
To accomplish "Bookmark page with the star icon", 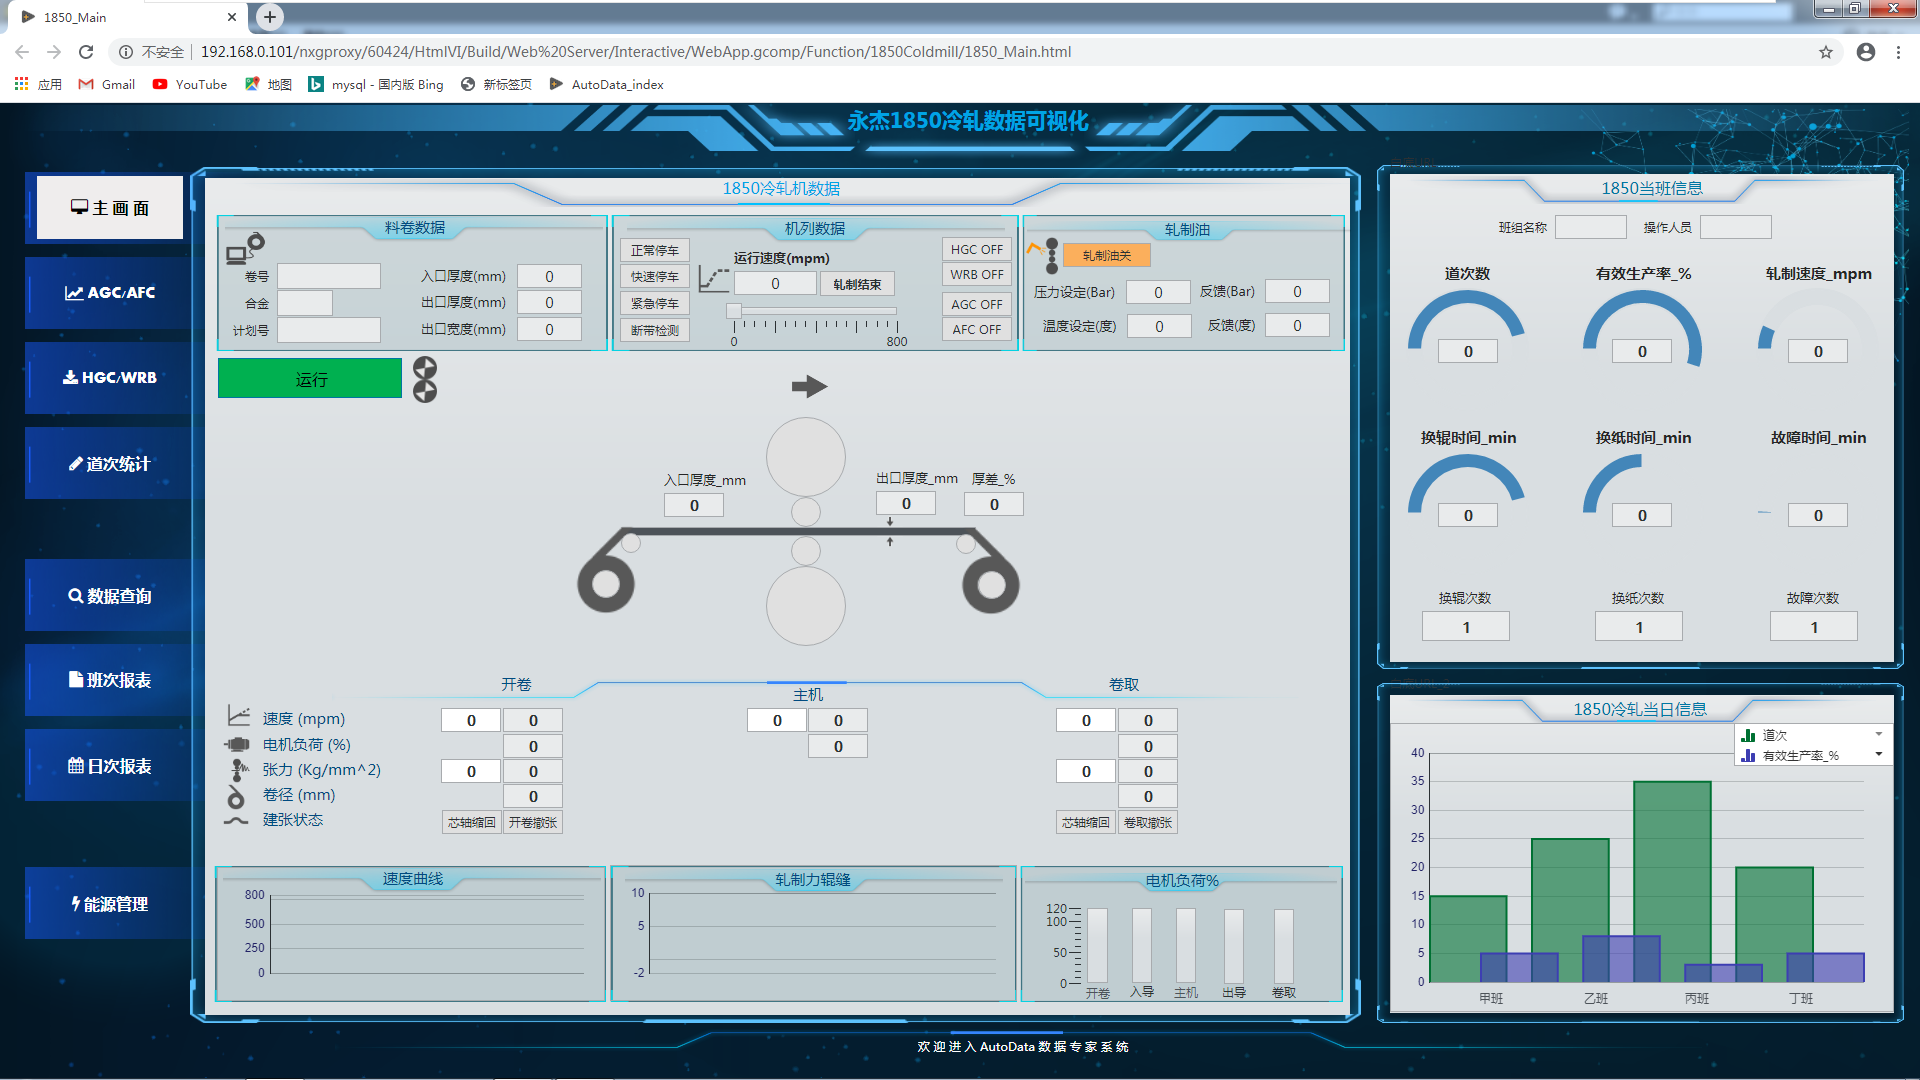I will coord(1826,52).
